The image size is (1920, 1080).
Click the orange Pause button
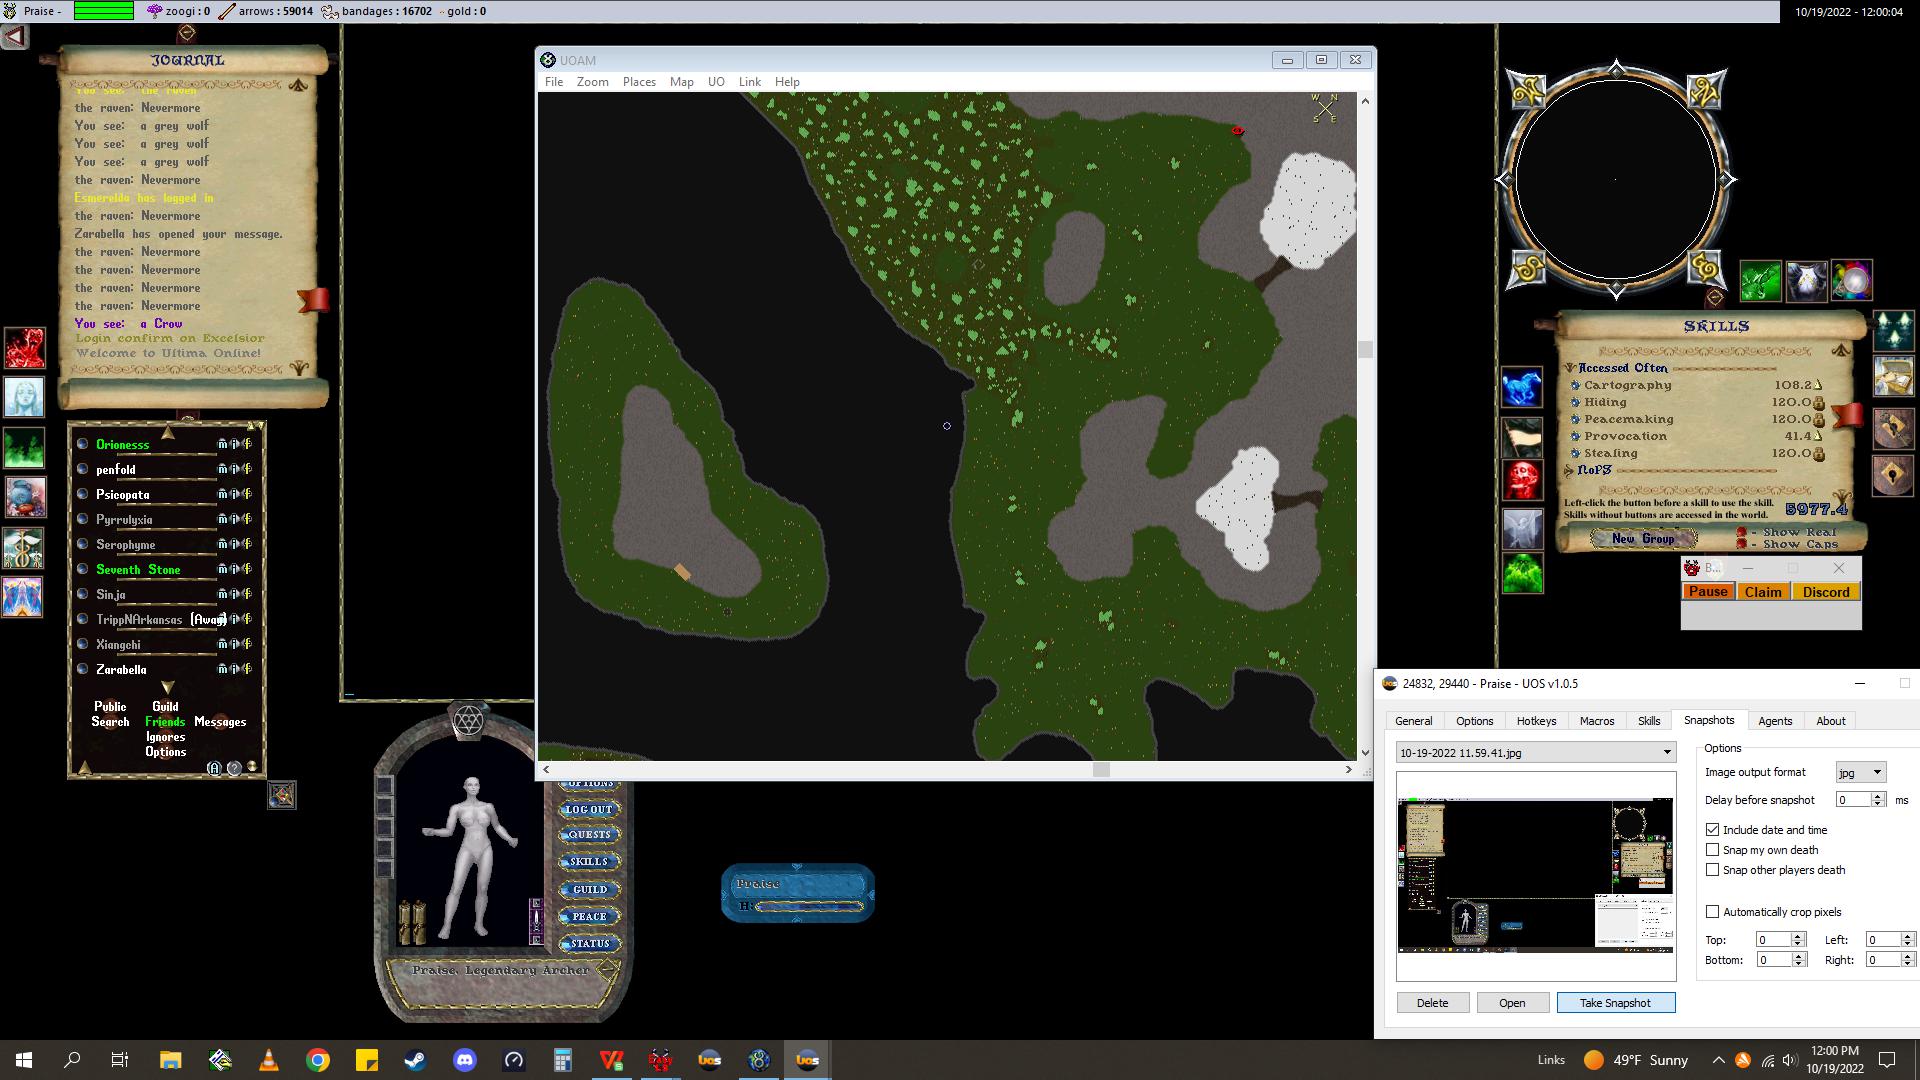(x=1708, y=592)
